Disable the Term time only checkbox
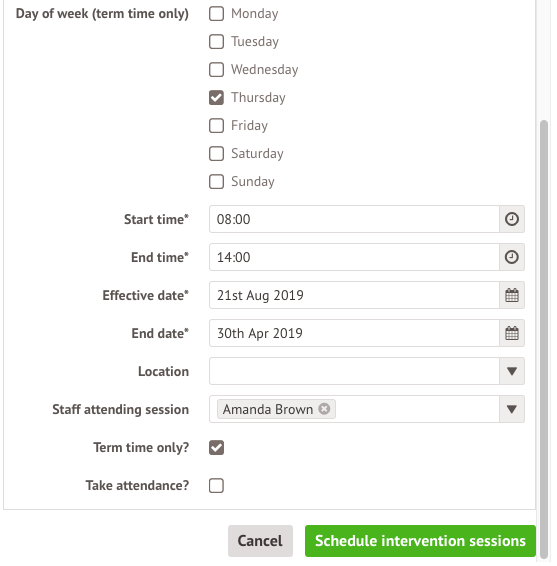 (x=216, y=448)
